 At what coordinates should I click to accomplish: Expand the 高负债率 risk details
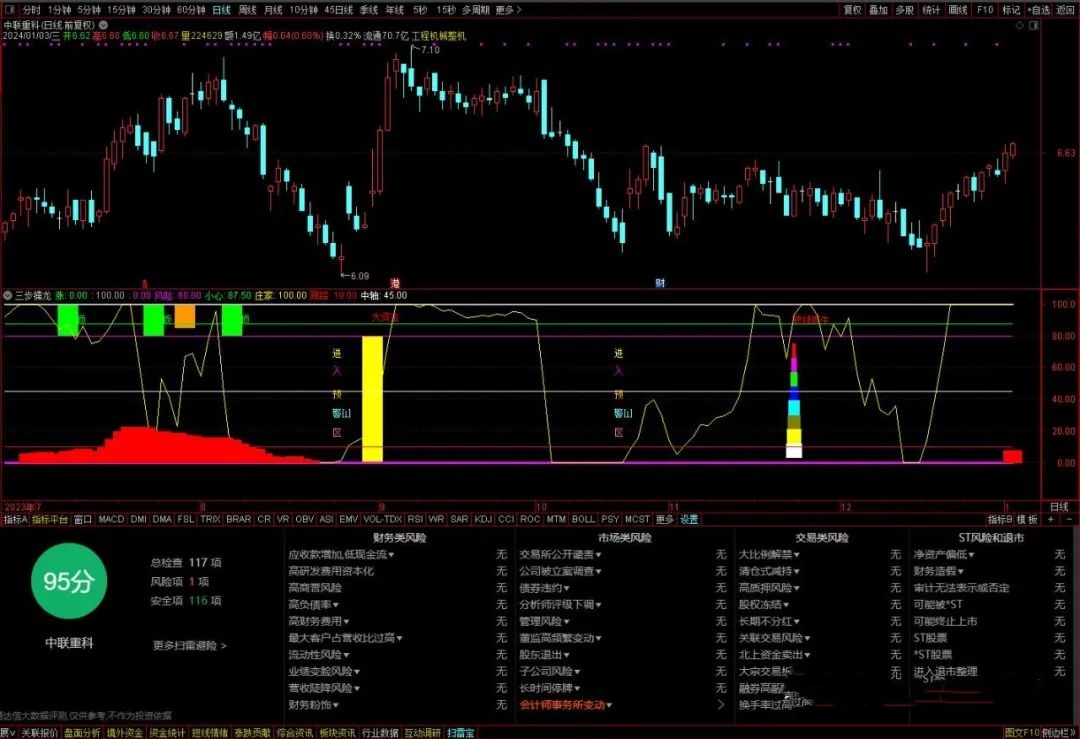[312, 604]
